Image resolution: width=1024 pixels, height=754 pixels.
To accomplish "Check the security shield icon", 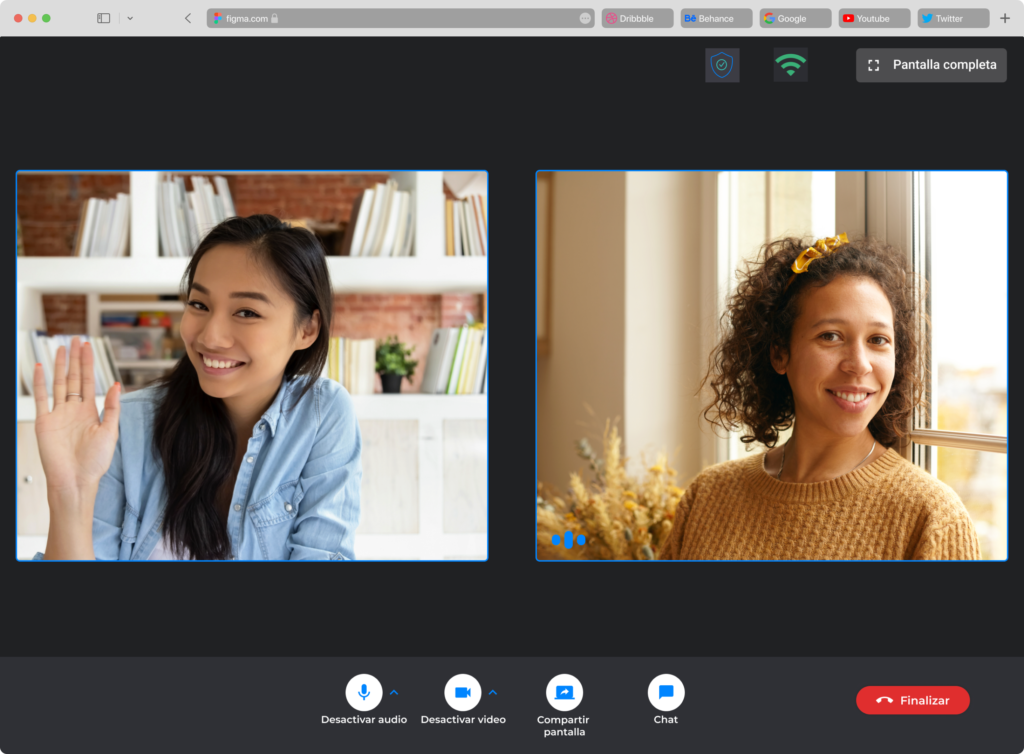I will click(722, 65).
